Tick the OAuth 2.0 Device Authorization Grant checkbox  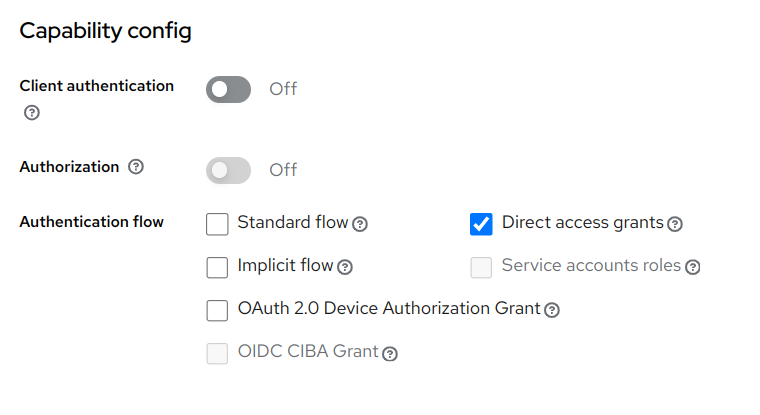217,310
